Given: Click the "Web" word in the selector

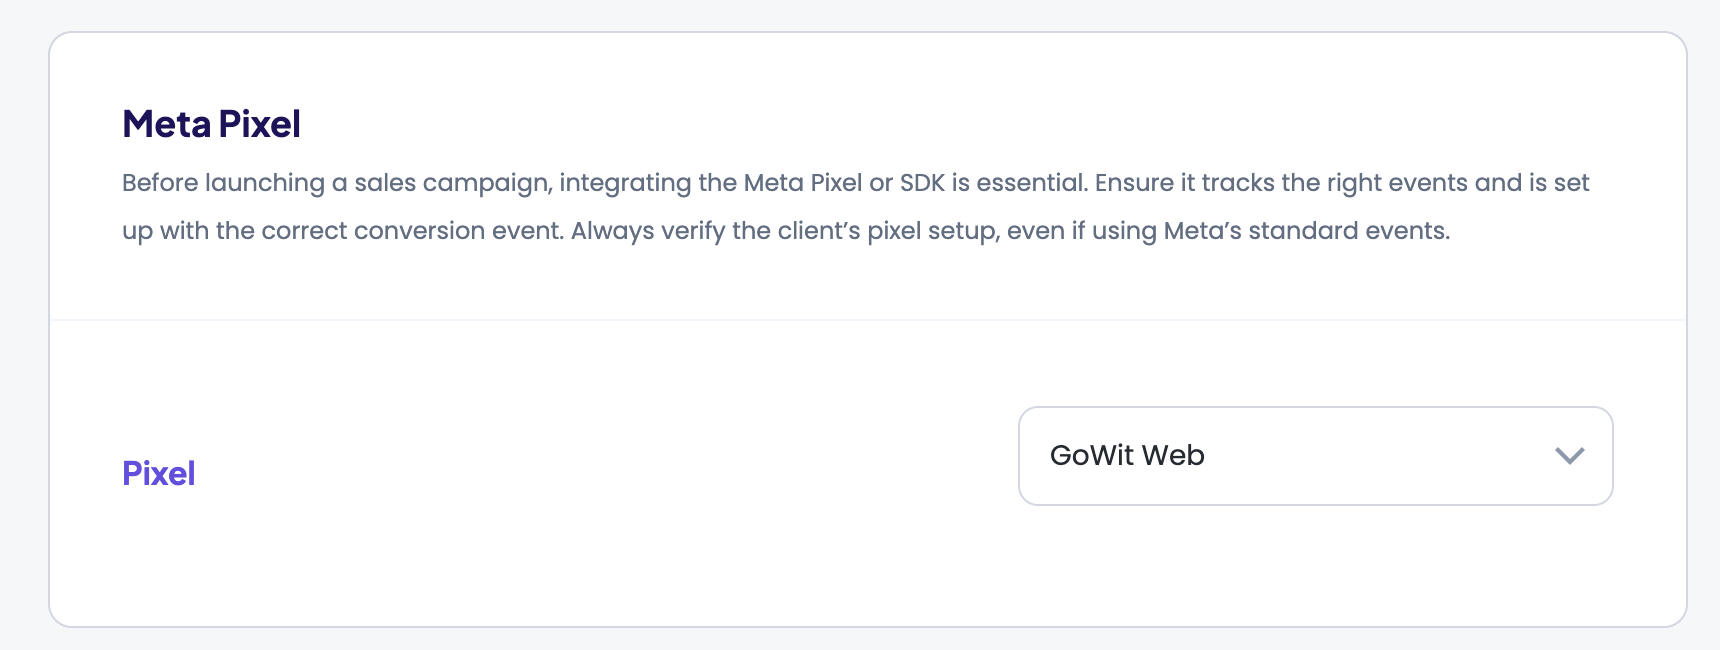Looking at the screenshot, I should [1173, 456].
